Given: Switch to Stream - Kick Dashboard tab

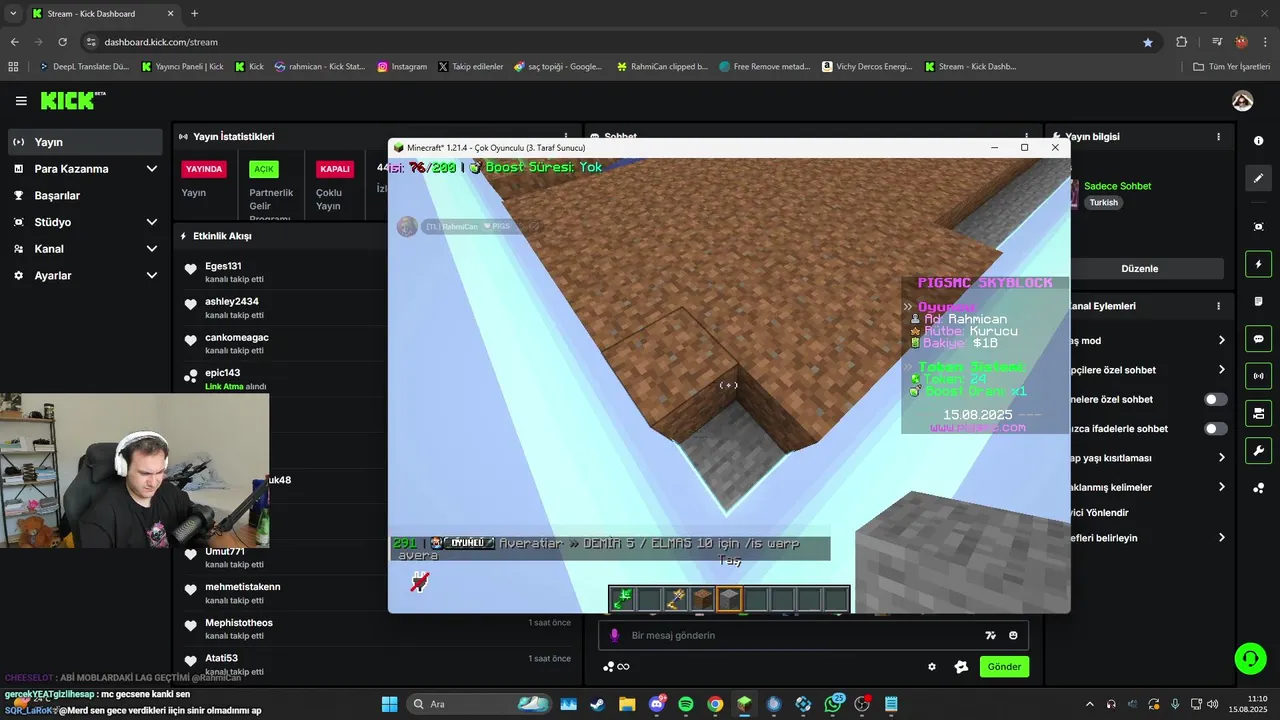Looking at the screenshot, I should (103, 14).
